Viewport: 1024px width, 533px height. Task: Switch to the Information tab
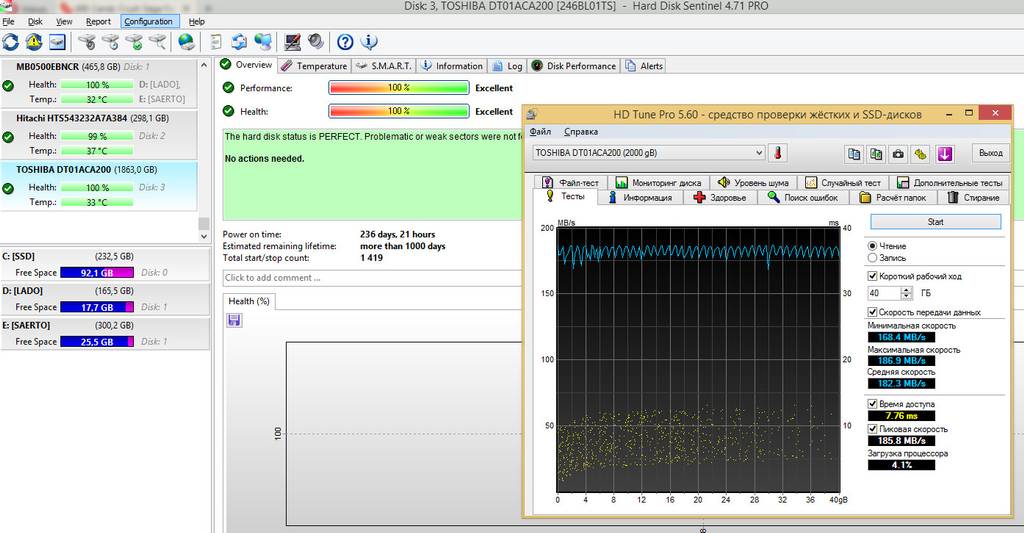pos(451,66)
